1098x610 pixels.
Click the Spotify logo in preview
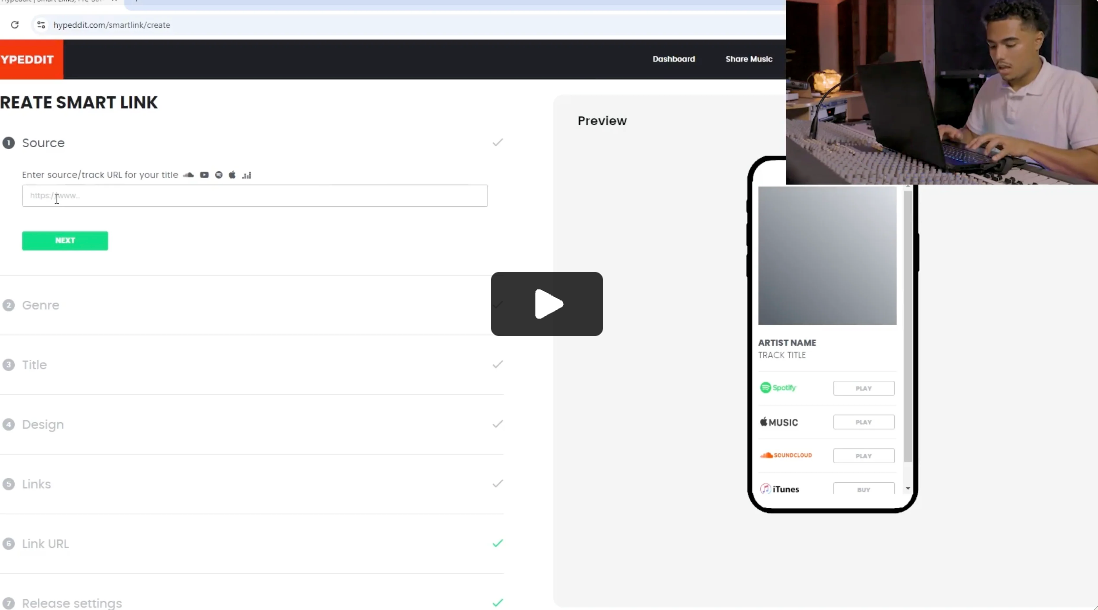pyautogui.click(x=778, y=388)
